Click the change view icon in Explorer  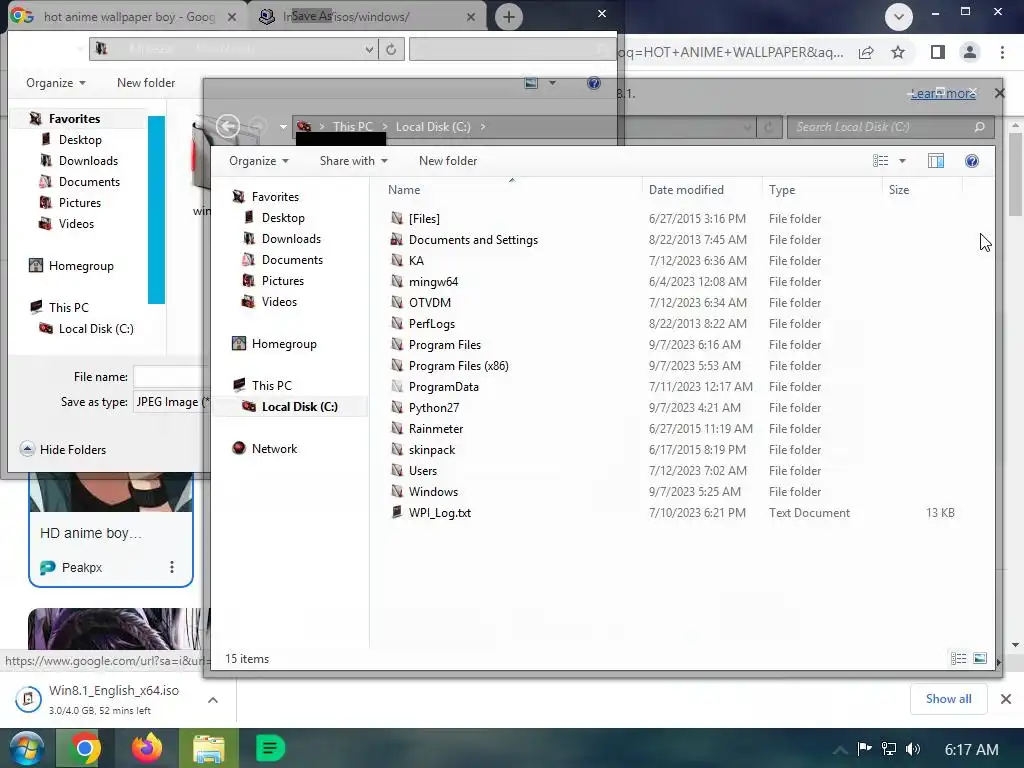tap(880, 161)
